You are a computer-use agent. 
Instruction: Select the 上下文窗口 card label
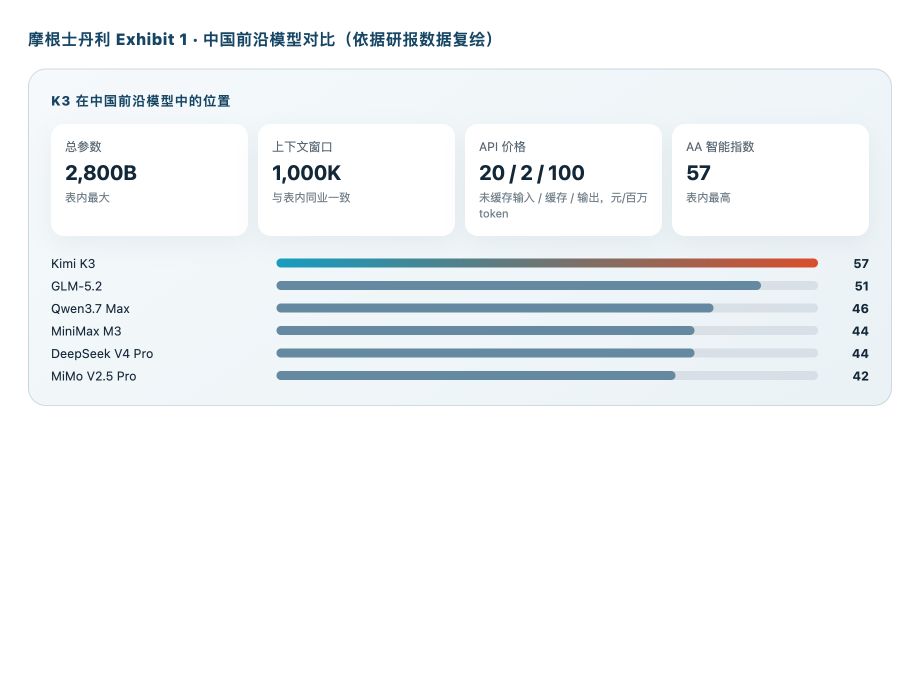302,147
